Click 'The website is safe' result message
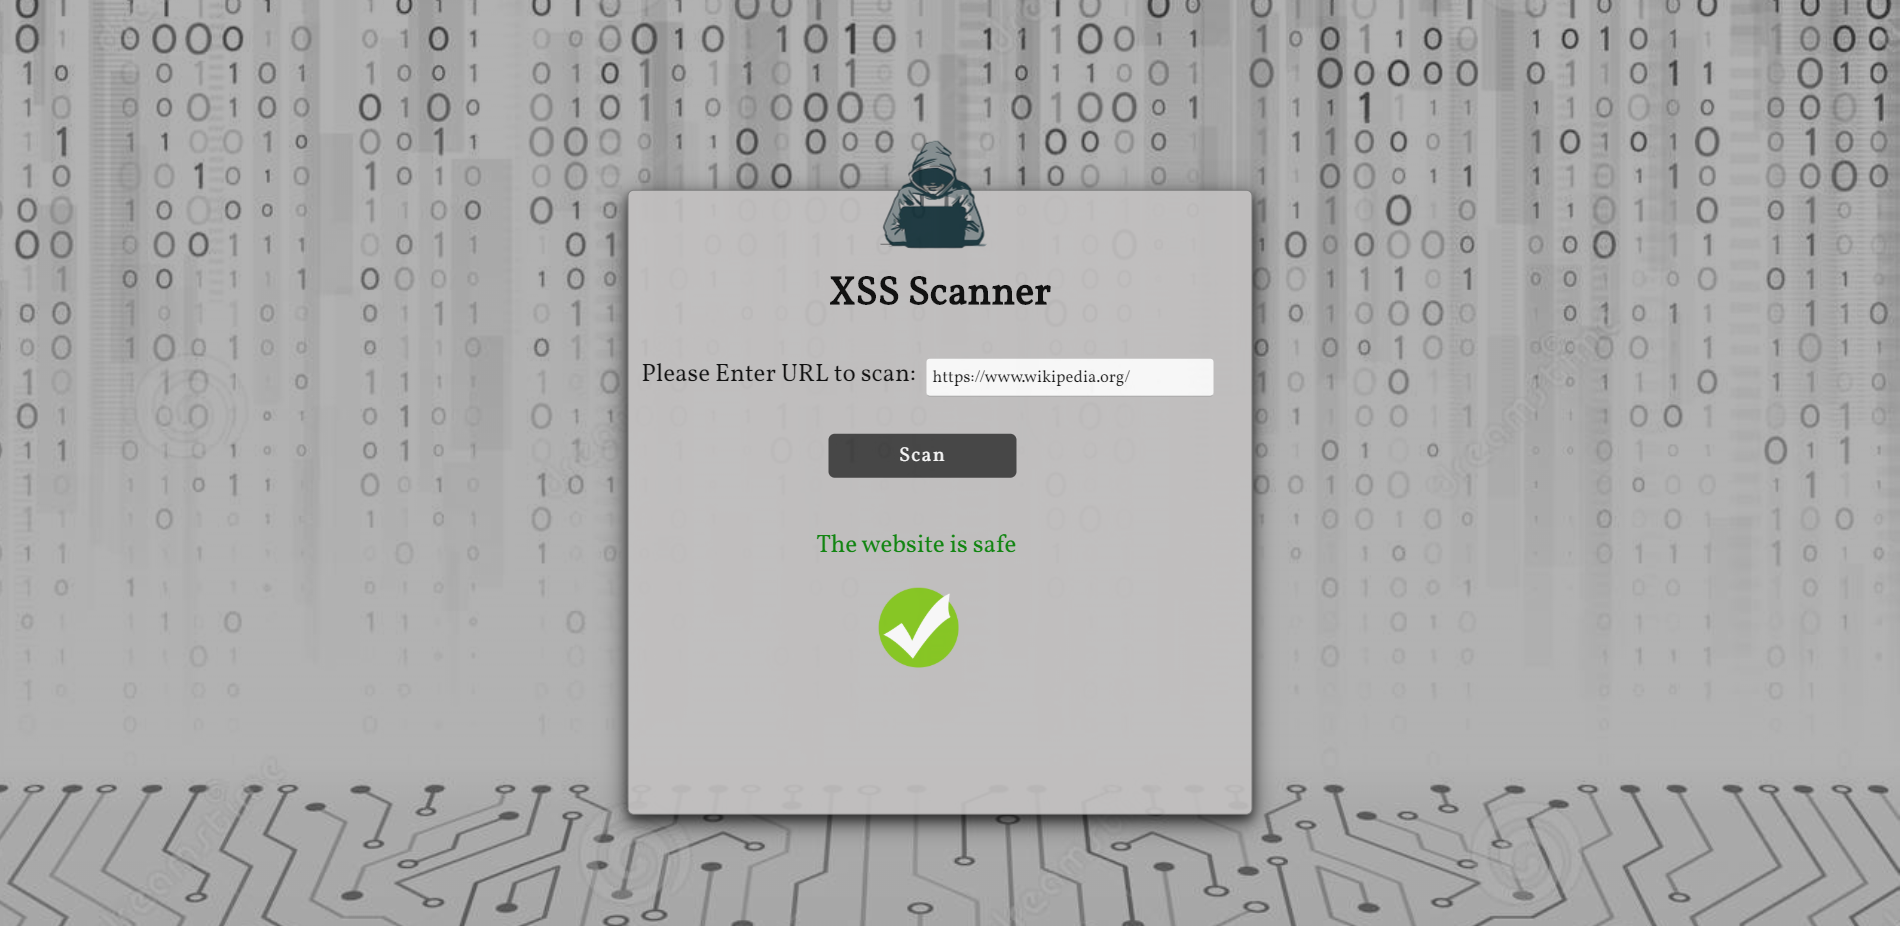 pos(916,544)
